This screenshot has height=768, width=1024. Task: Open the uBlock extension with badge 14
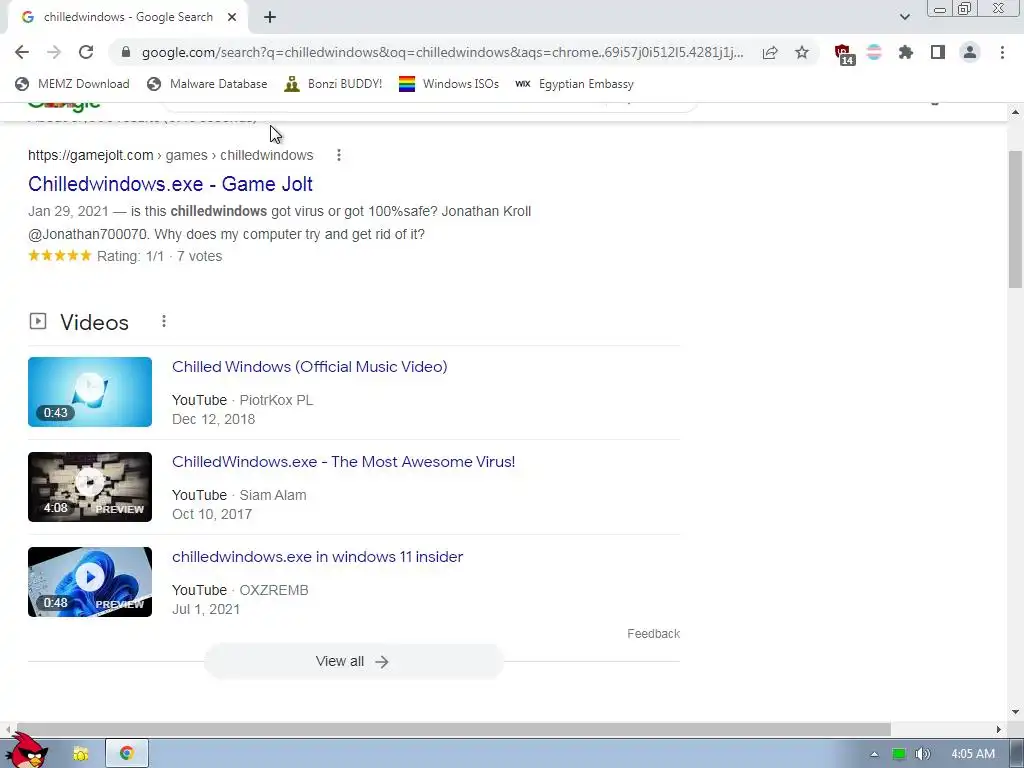tap(844, 54)
